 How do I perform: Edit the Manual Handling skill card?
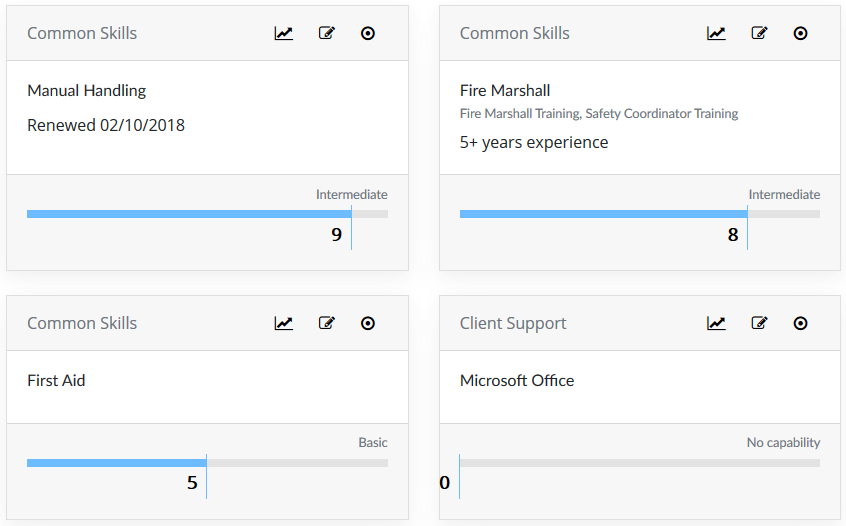[326, 33]
